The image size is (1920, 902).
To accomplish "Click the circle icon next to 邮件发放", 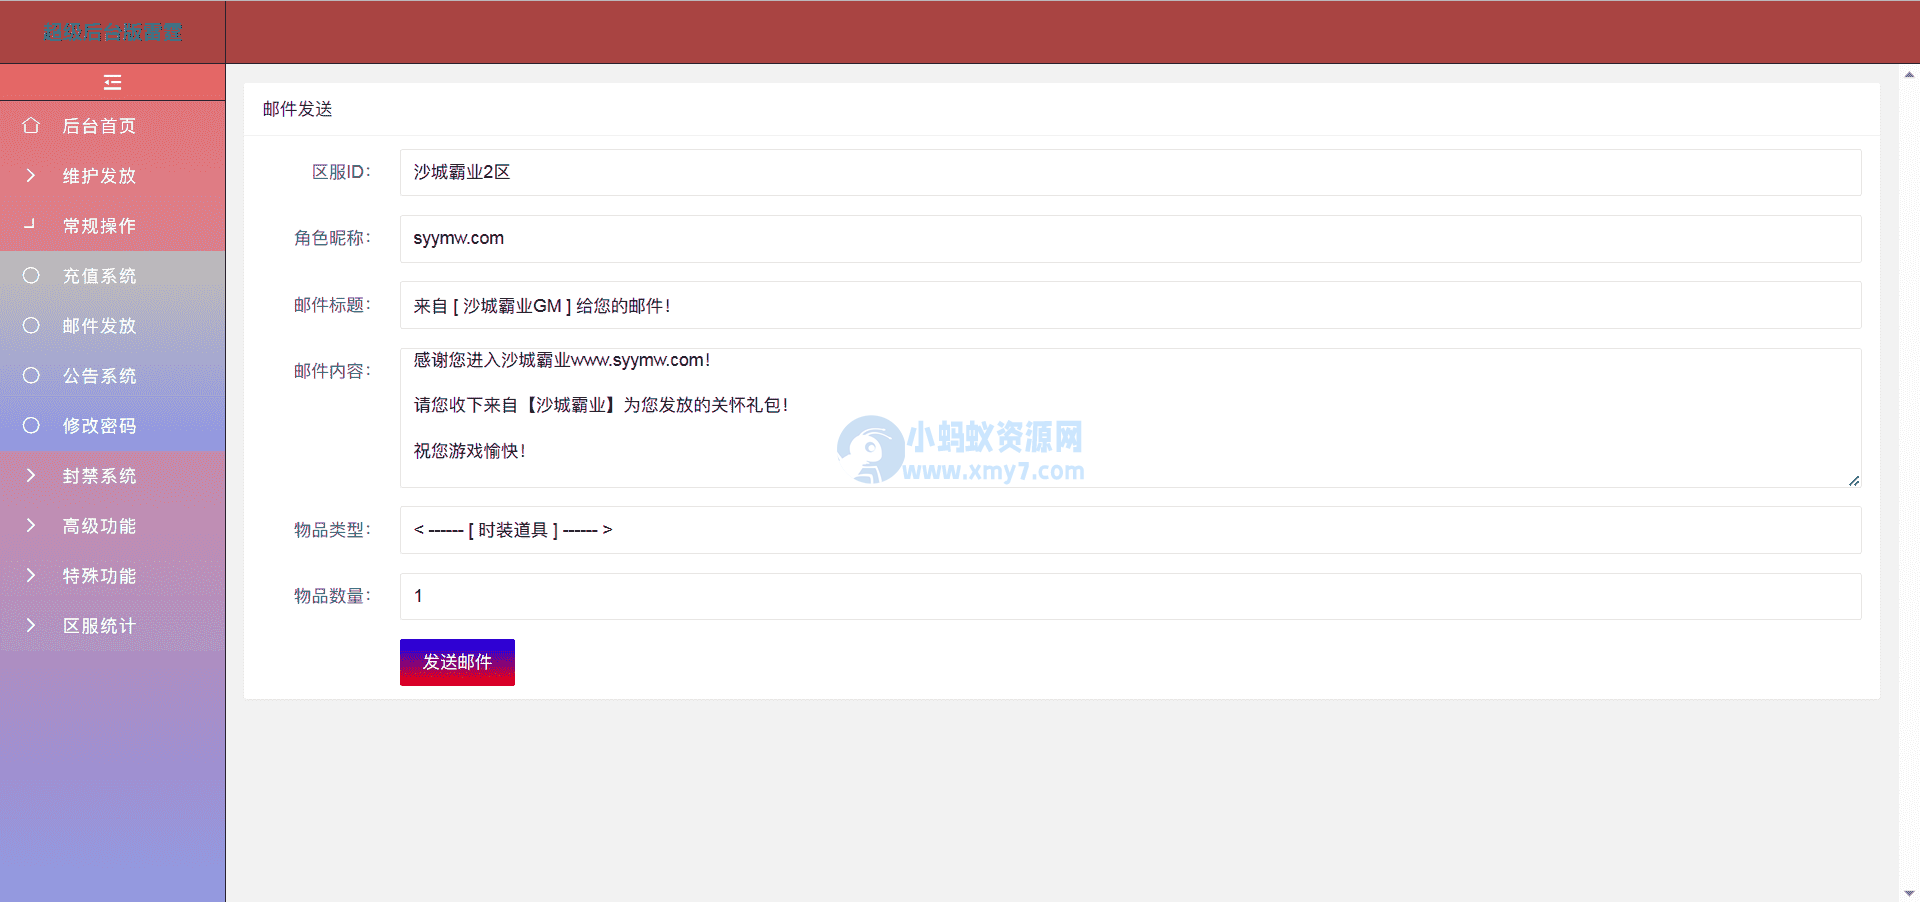I will pos(31,325).
